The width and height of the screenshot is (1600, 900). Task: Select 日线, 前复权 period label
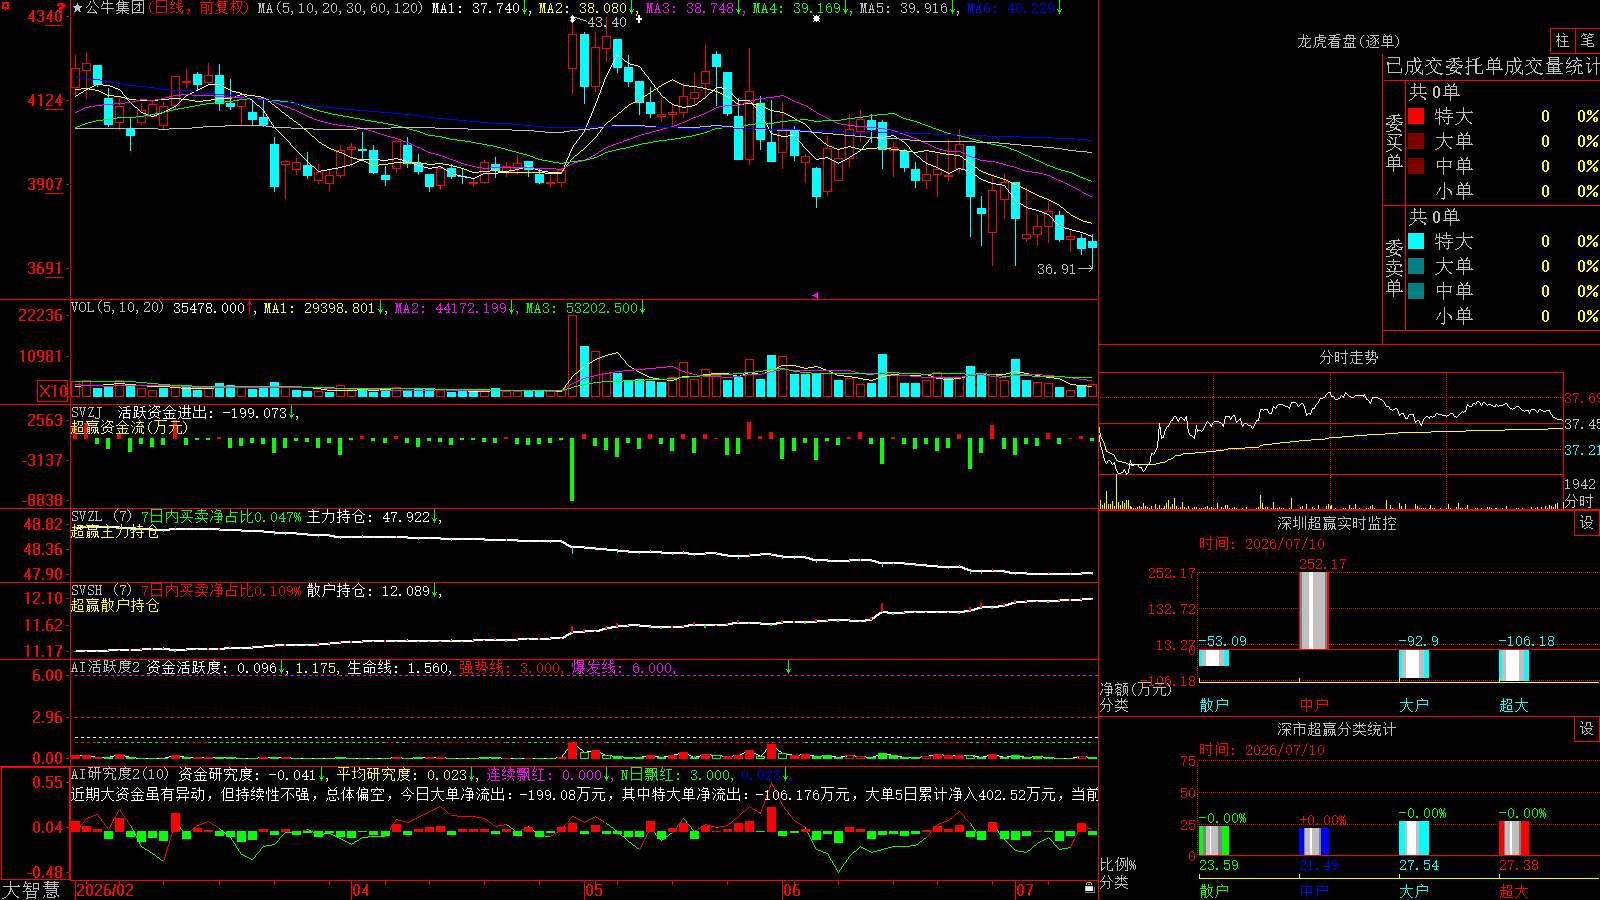[198, 8]
